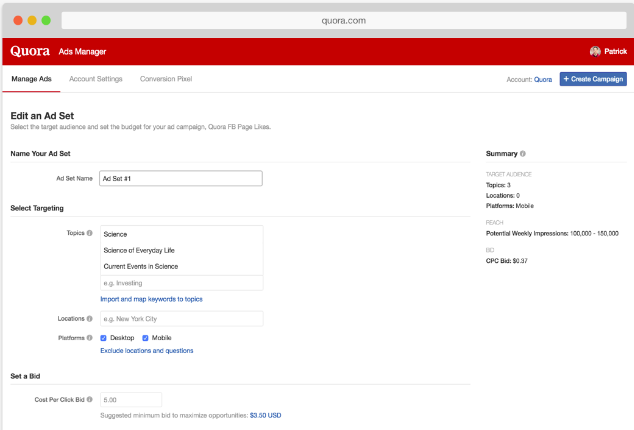Click the quora.com address bar
The width and height of the screenshot is (634, 430).
[x=344, y=21]
